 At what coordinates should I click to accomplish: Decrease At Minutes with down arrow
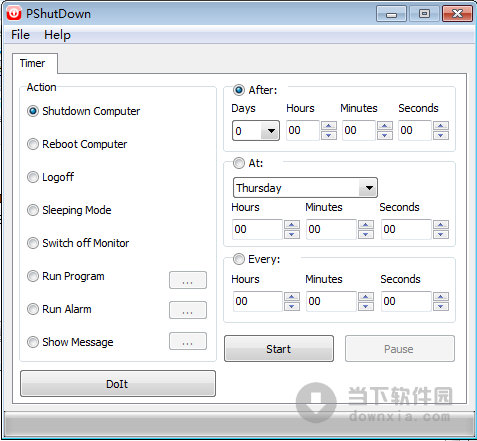366,234
